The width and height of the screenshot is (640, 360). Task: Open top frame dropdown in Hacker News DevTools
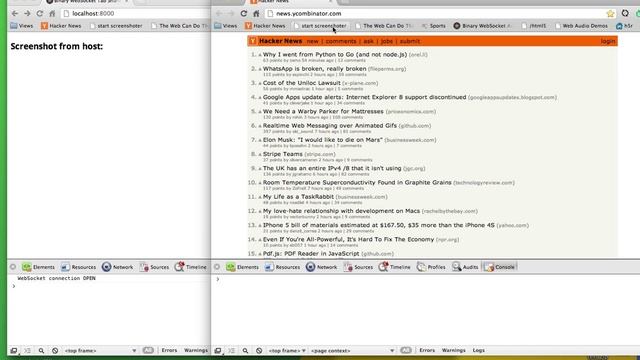click(x=287, y=351)
